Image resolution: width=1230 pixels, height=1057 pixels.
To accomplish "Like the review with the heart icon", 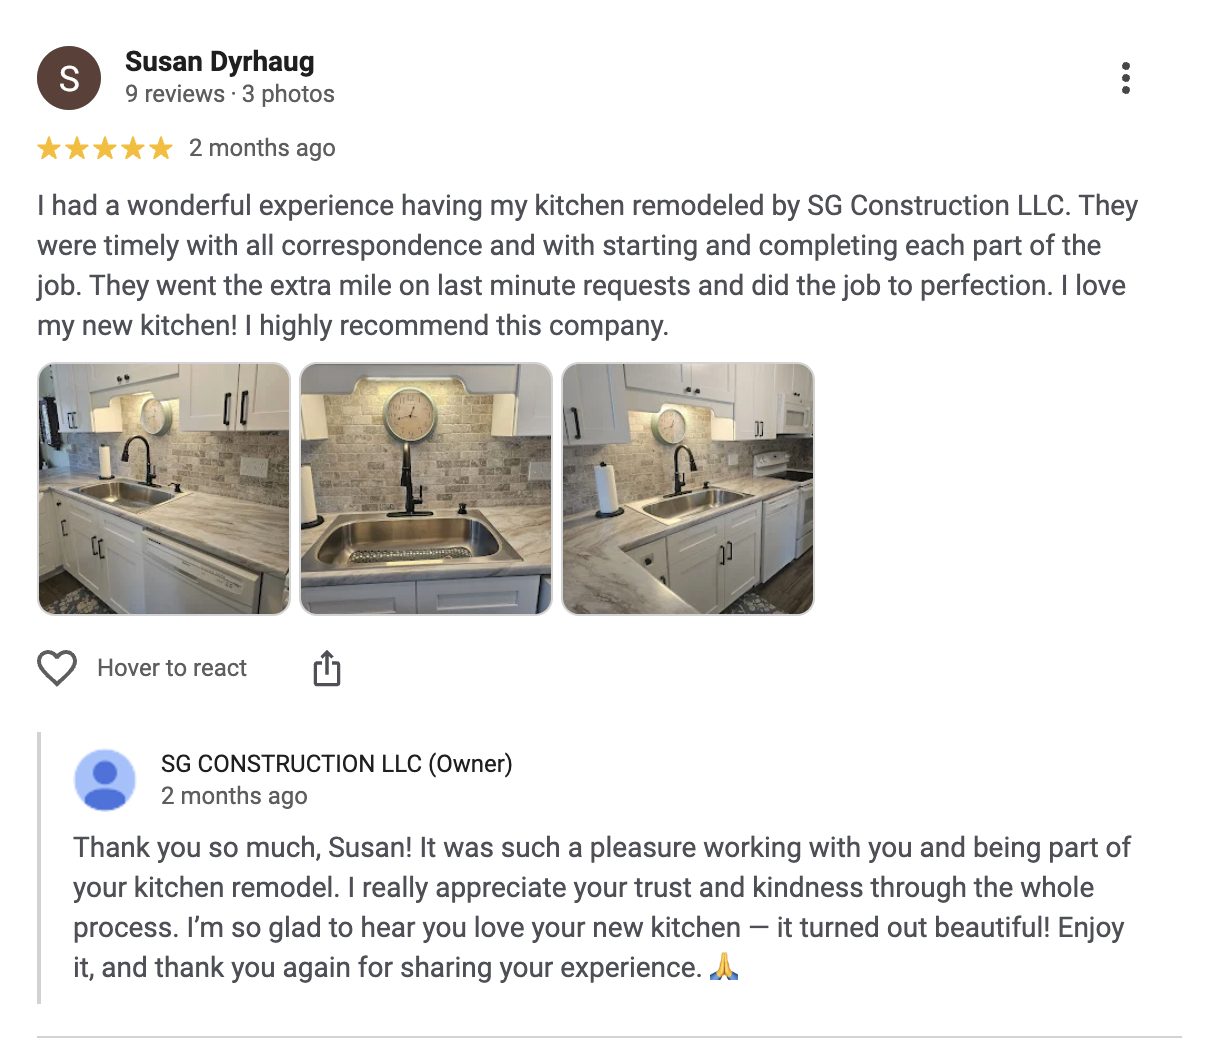I will click(x=57, y=668).
